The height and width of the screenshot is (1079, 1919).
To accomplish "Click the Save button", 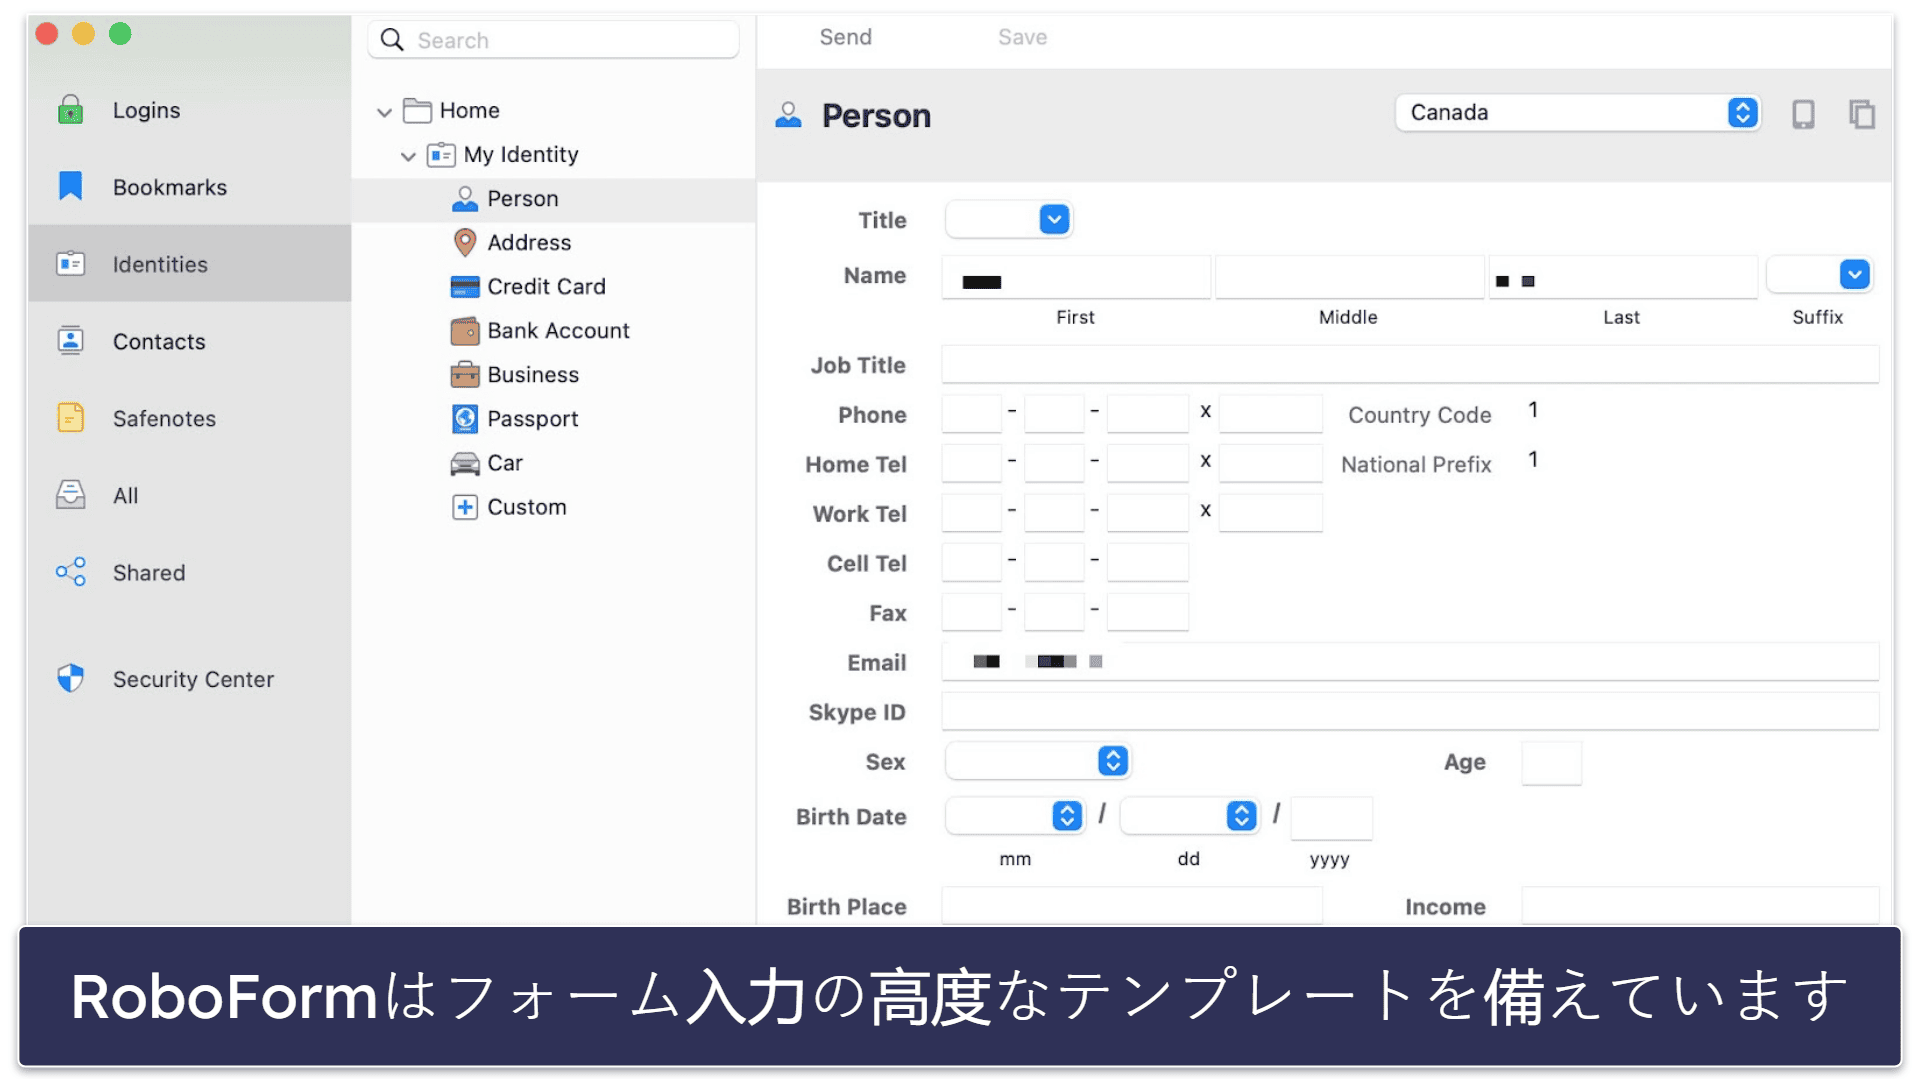I will [x=1022, y=37].
